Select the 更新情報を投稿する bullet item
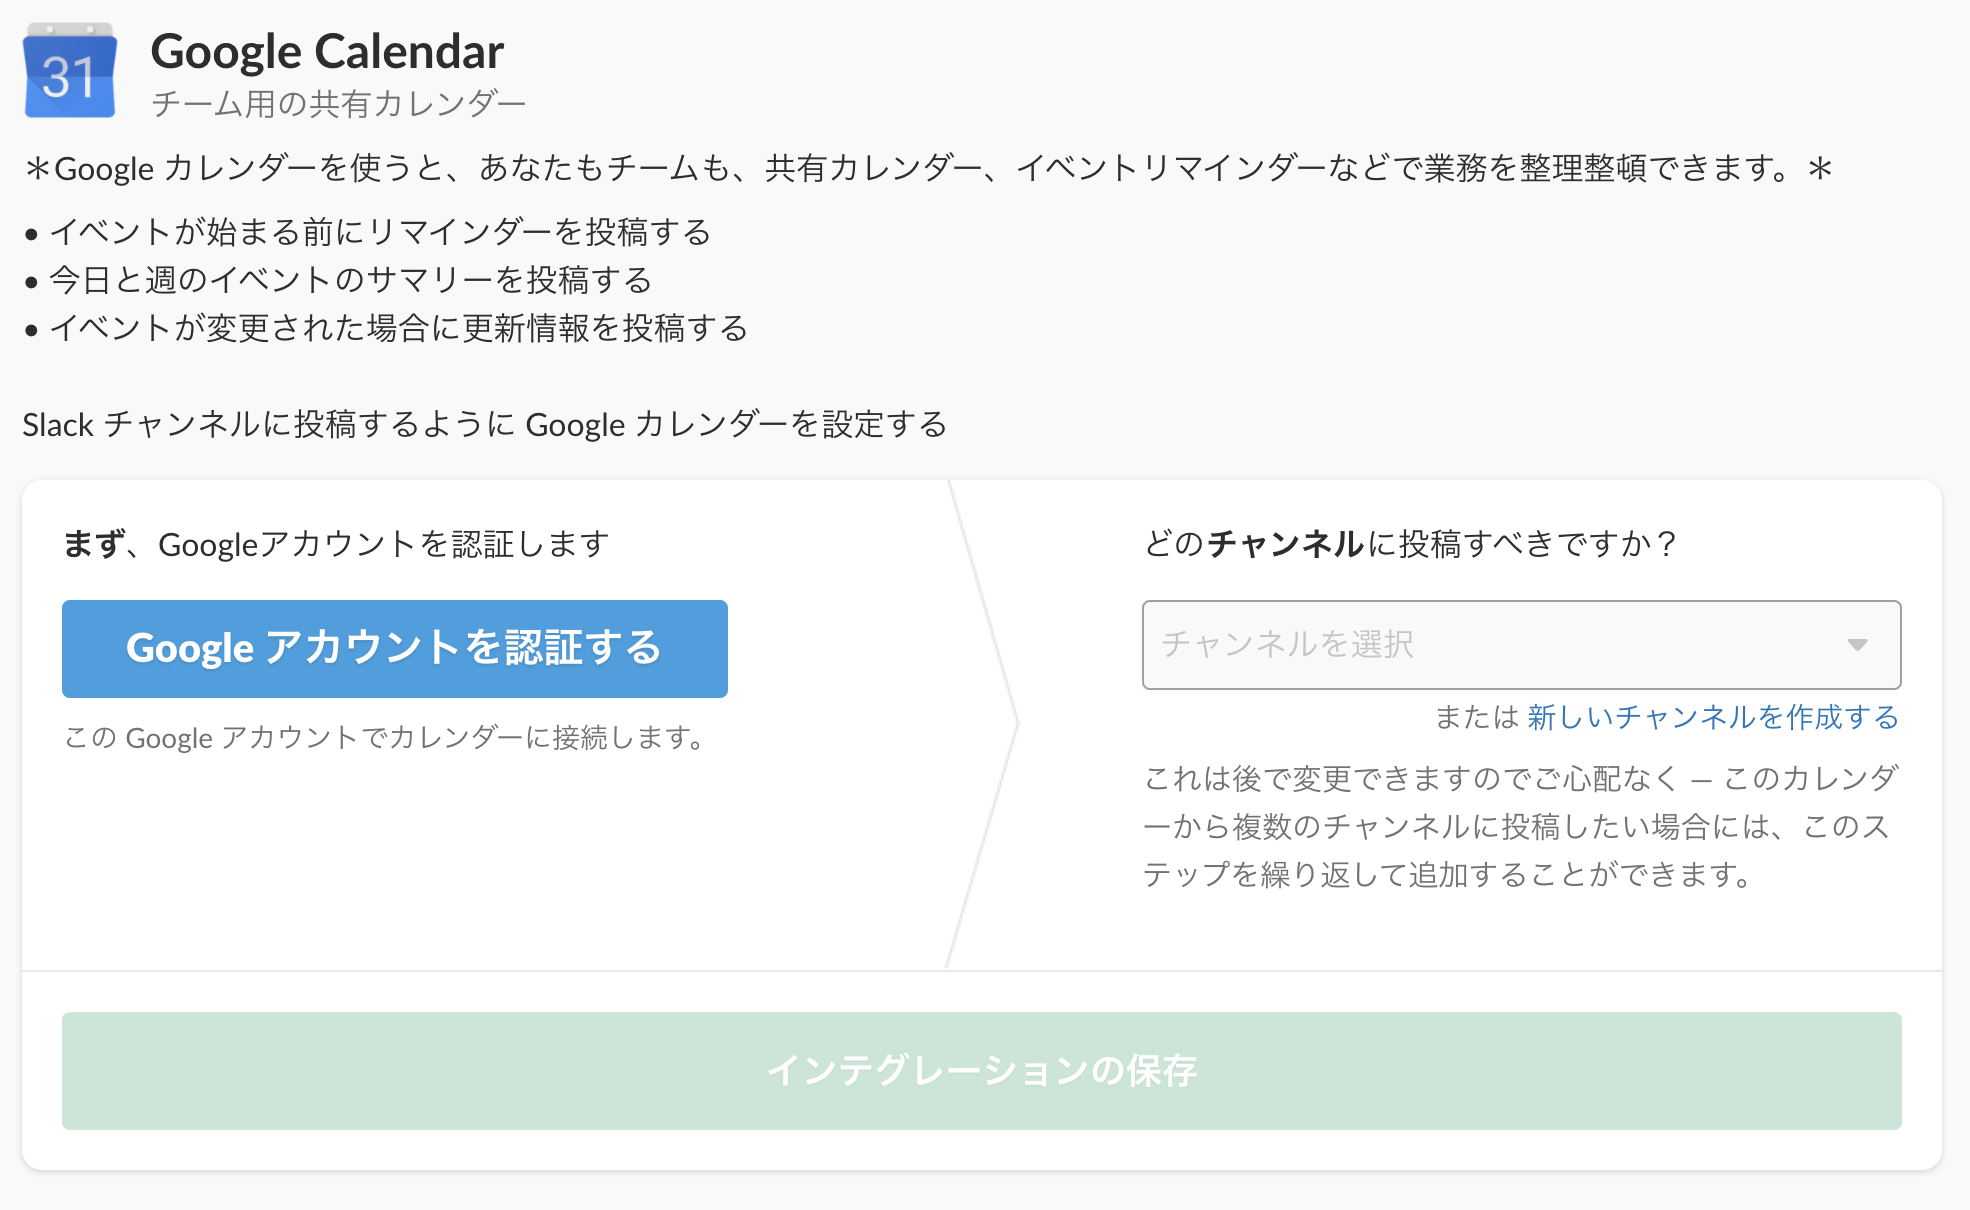The height and width of the screenshot is (1210, 1970). pyautogui.click(x=386, y=328)
